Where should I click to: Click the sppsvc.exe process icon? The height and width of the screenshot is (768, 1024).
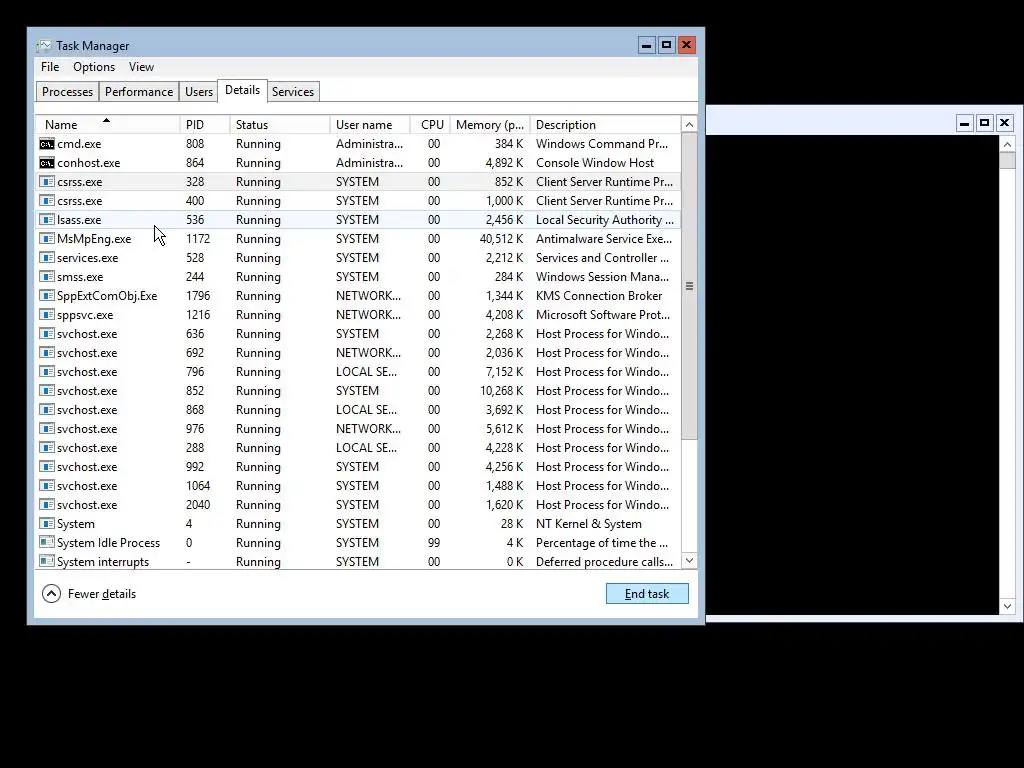point(46,314)
